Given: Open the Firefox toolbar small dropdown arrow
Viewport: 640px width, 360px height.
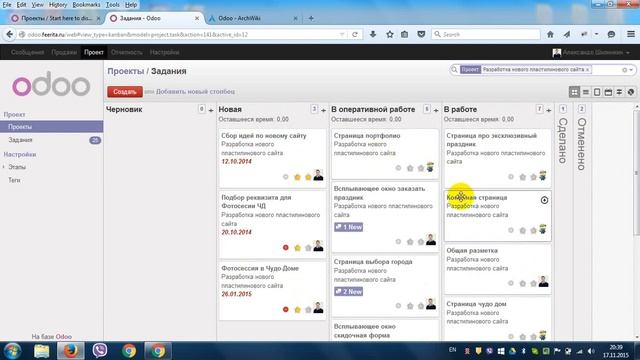Looking at the screenshot, I should pos(596,34).
